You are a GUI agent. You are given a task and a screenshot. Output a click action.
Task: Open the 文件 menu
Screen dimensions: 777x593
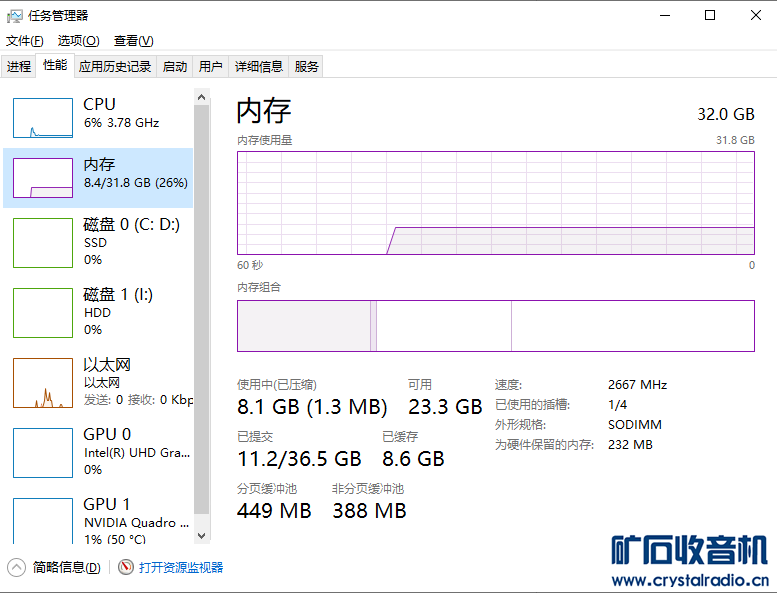coord(25,41)
